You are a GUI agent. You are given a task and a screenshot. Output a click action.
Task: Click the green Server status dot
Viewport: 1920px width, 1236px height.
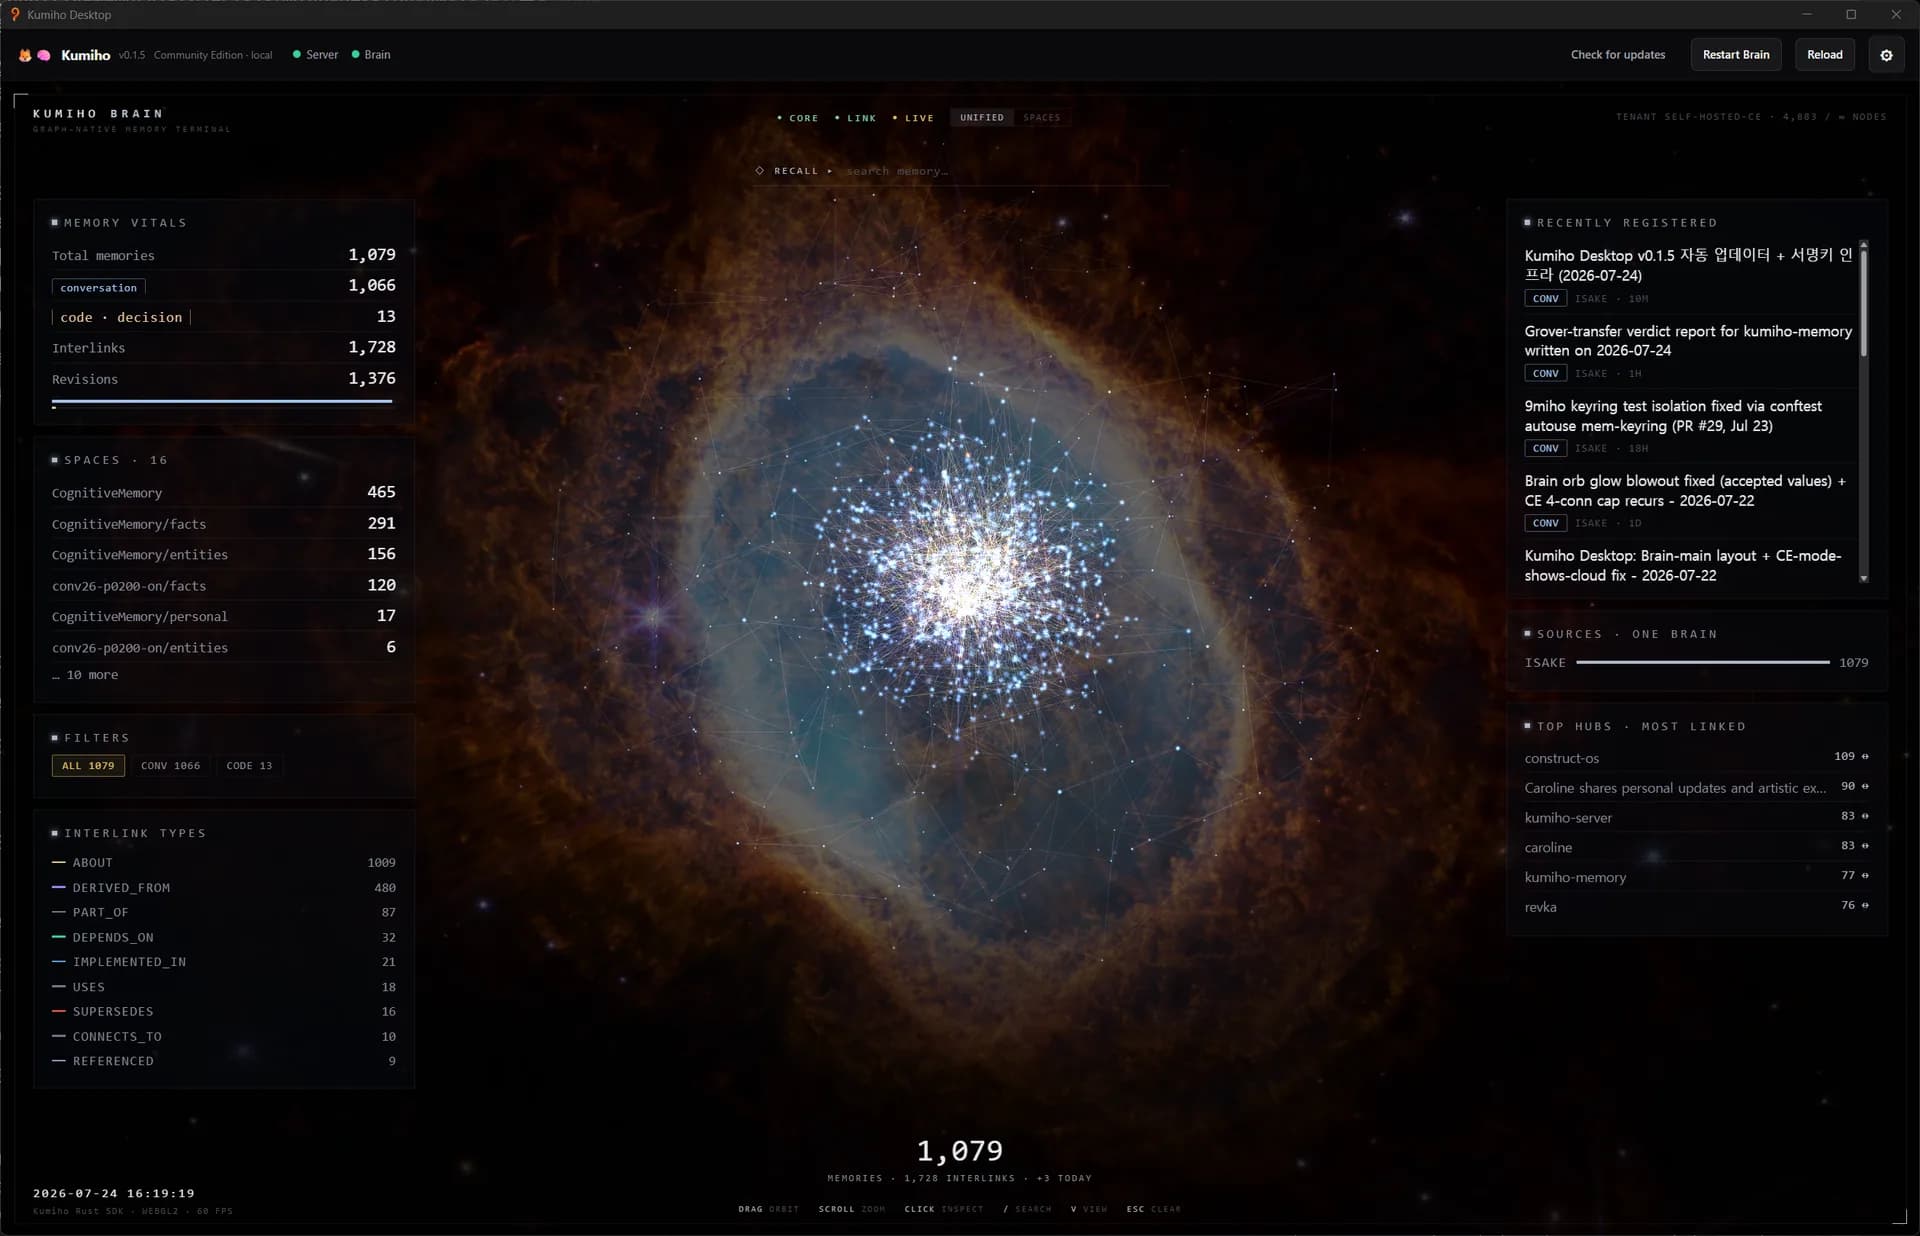pos(297,55)
